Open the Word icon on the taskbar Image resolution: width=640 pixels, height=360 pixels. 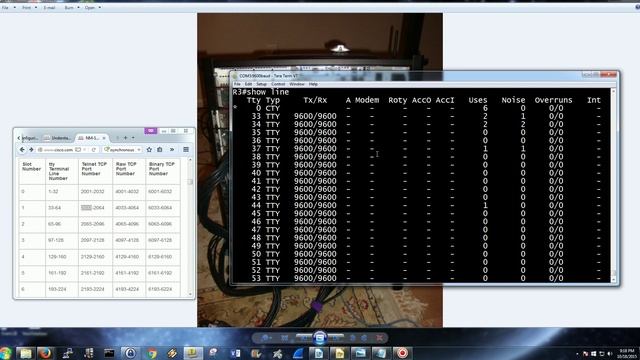pyautogui.click(x=236, y=353)
